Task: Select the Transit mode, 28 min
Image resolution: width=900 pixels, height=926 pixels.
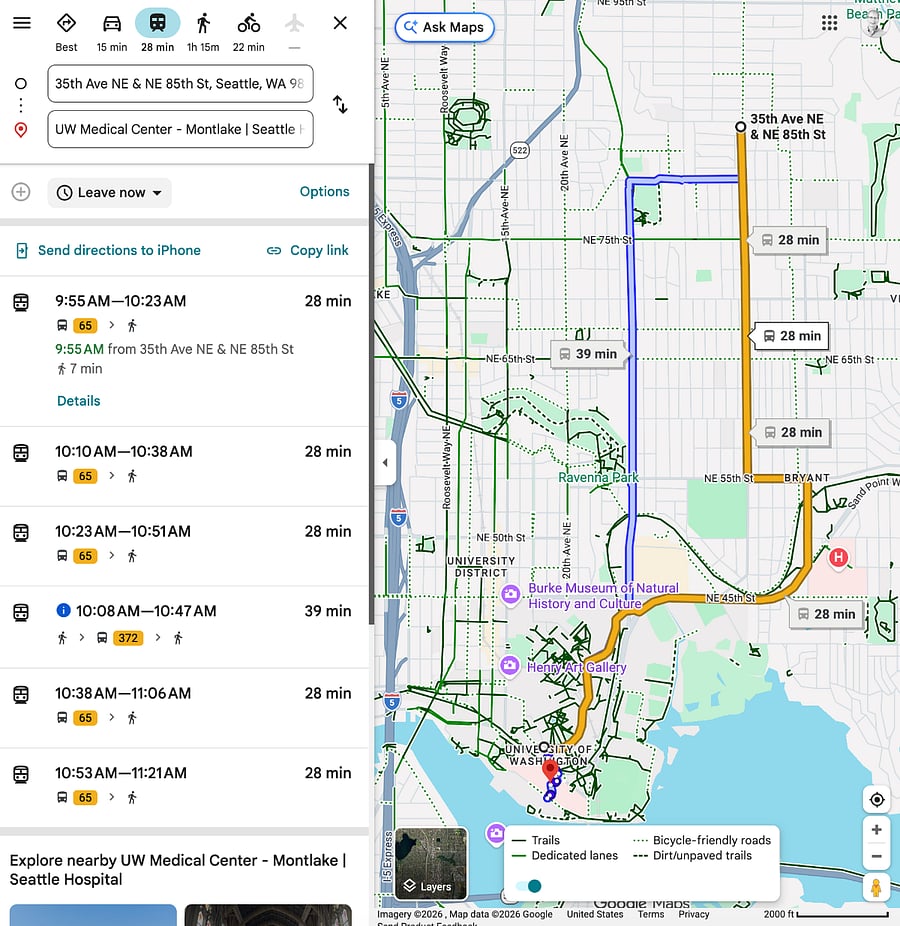Action: pos(158,32)
